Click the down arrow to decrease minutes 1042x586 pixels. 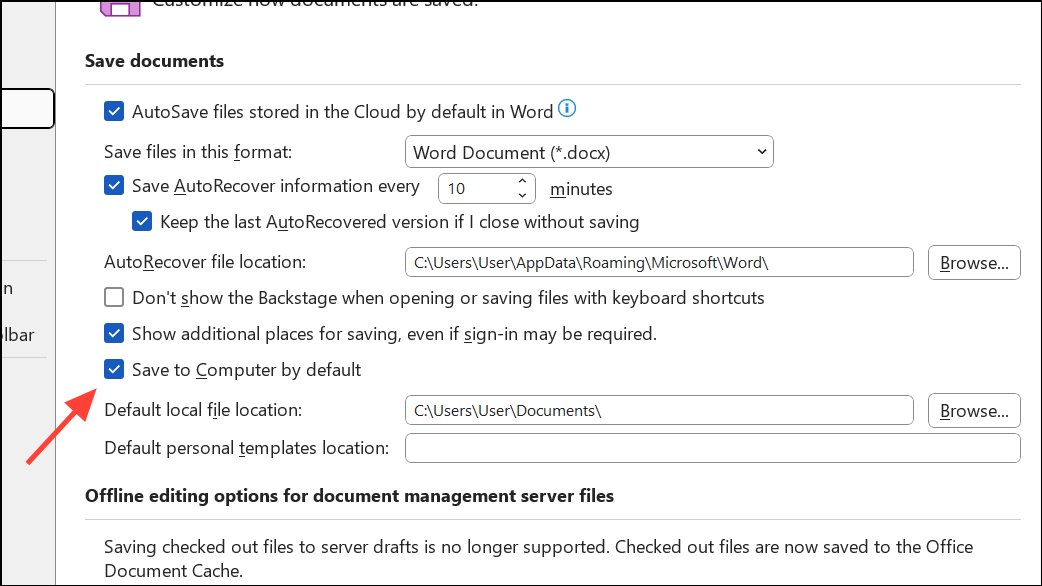521,194
